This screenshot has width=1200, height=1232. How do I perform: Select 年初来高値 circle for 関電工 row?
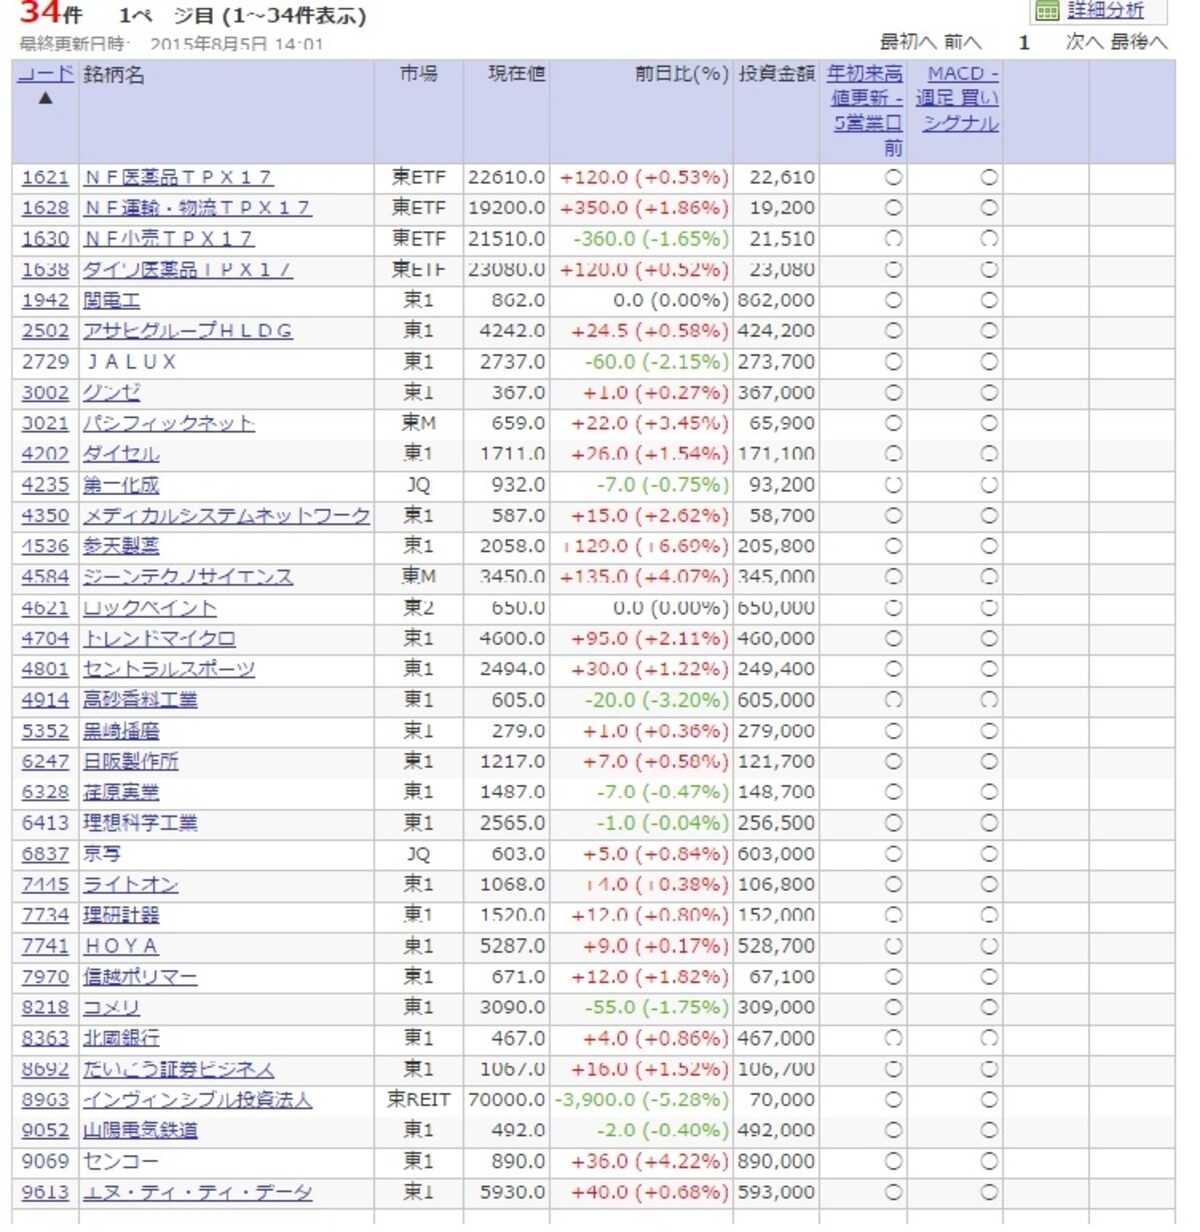(893, 300)
